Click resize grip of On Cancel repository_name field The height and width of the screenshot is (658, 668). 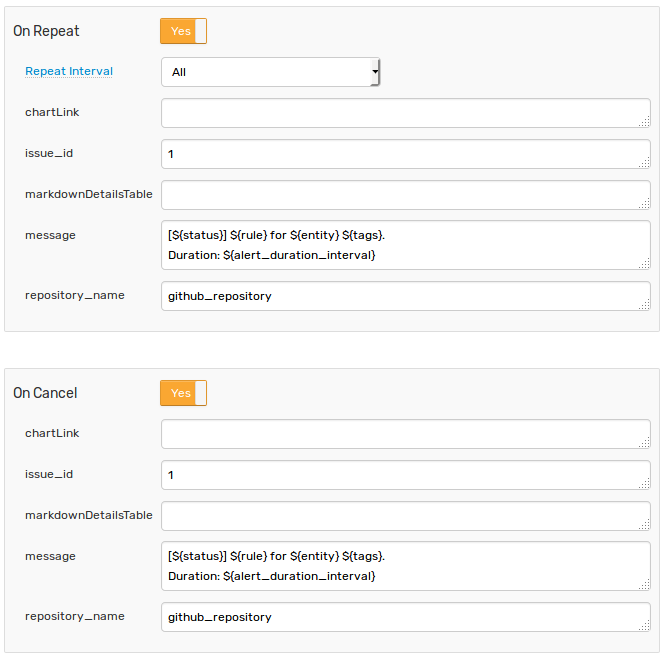(x=645, y=626)
